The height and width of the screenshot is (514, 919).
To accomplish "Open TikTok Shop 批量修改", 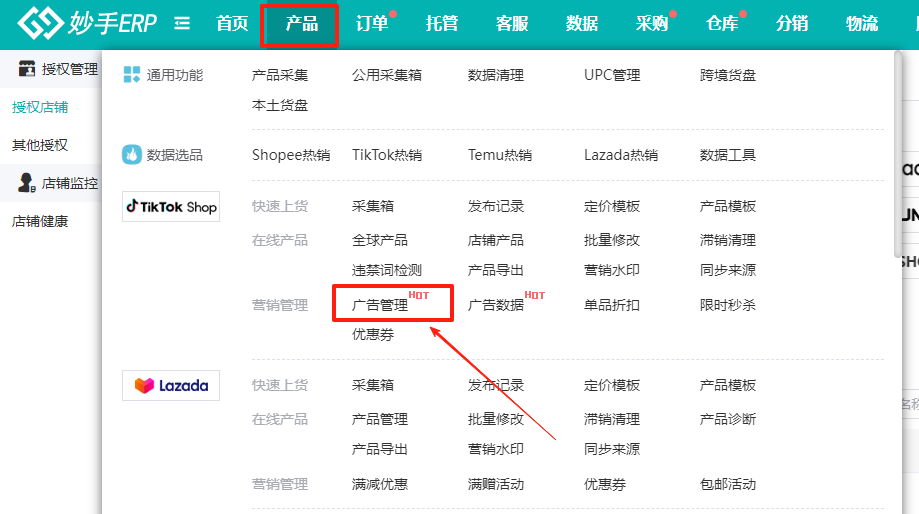I will click(x=612, y=240).
